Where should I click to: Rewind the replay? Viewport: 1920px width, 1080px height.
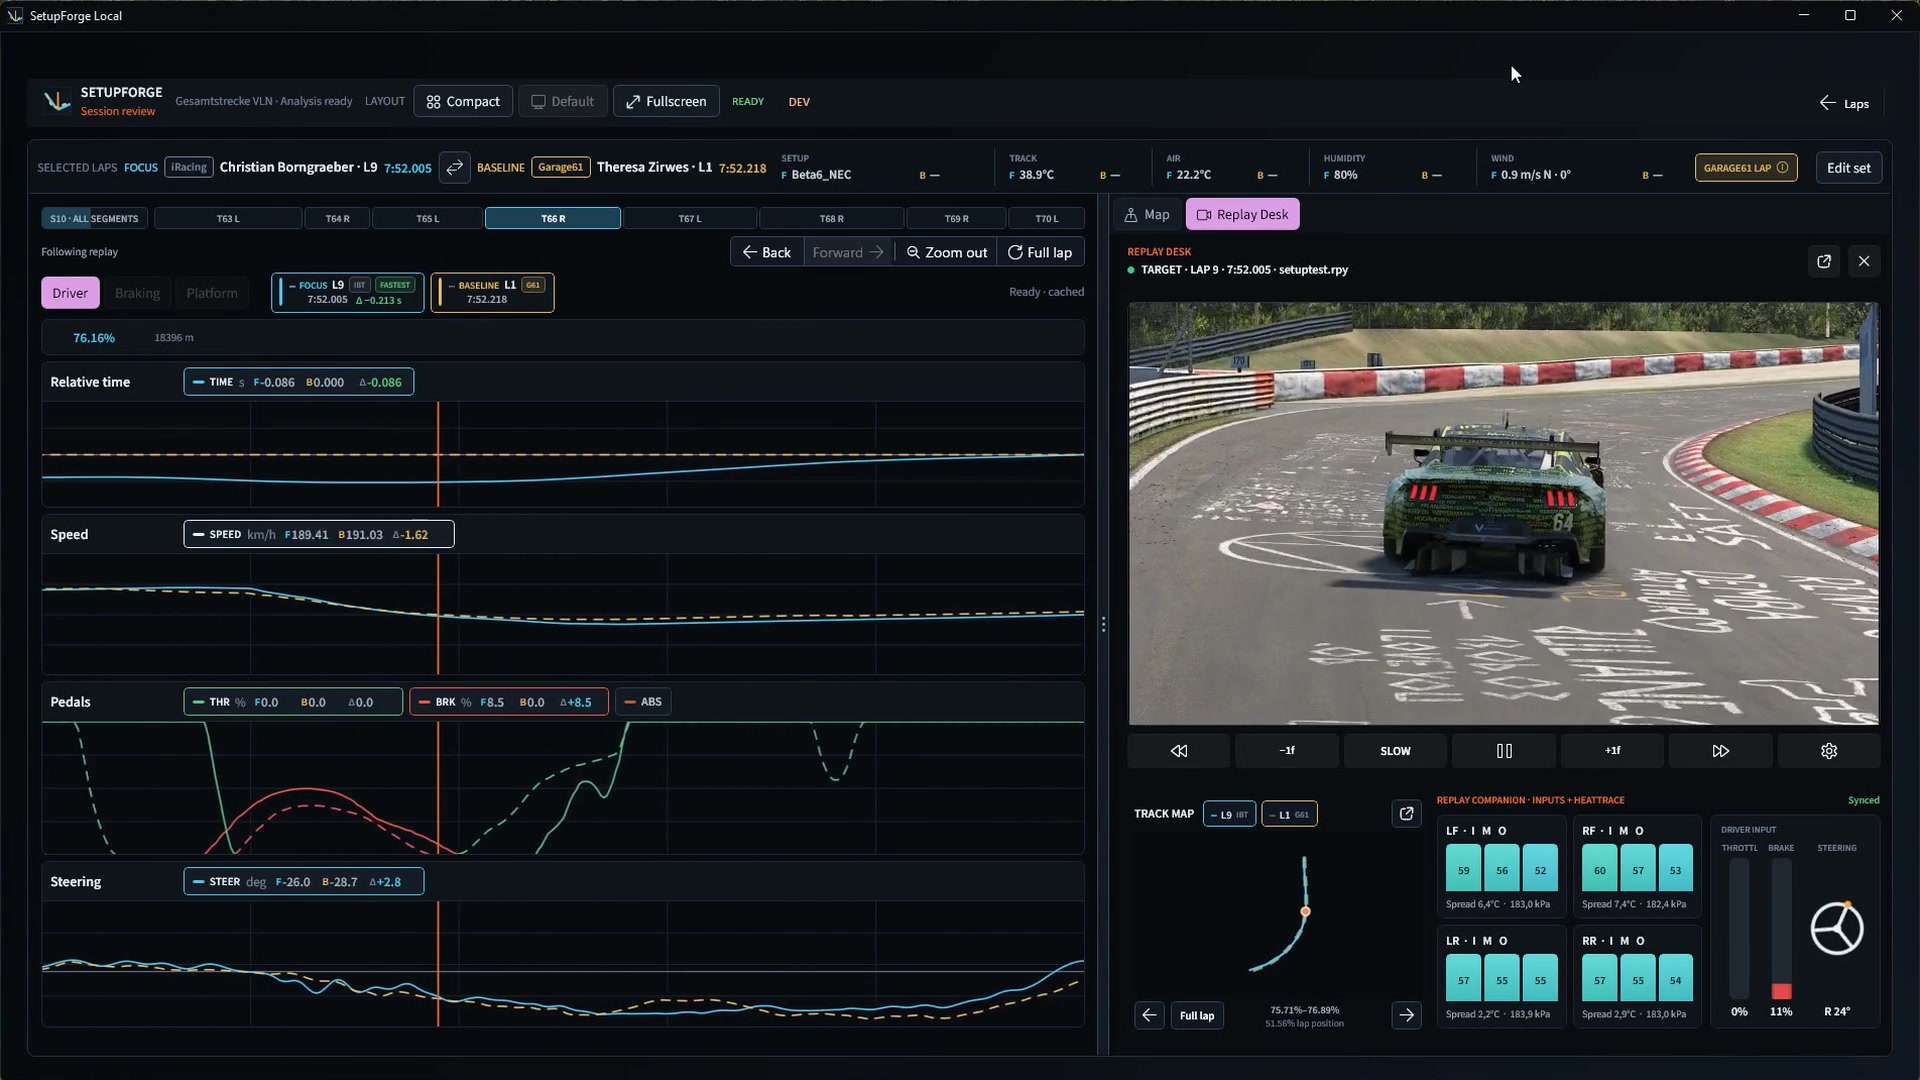(x=1179, y=751)
